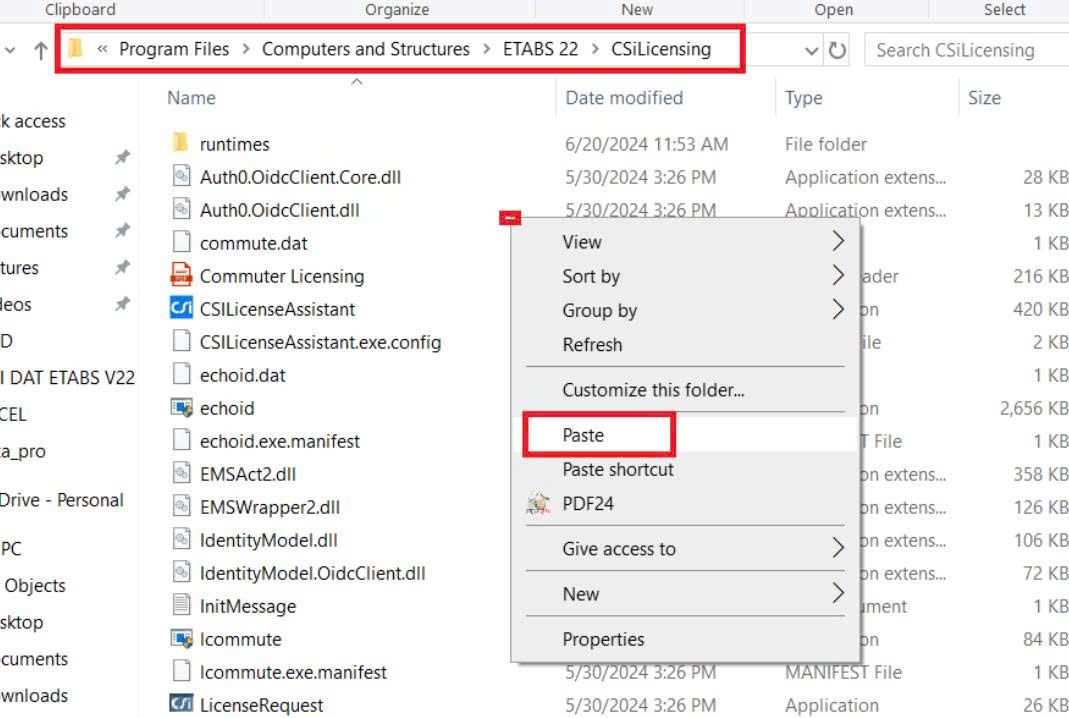Select the EMSWrapper2.dll file name
This screenshot has width=1069, height=718.
269,507
